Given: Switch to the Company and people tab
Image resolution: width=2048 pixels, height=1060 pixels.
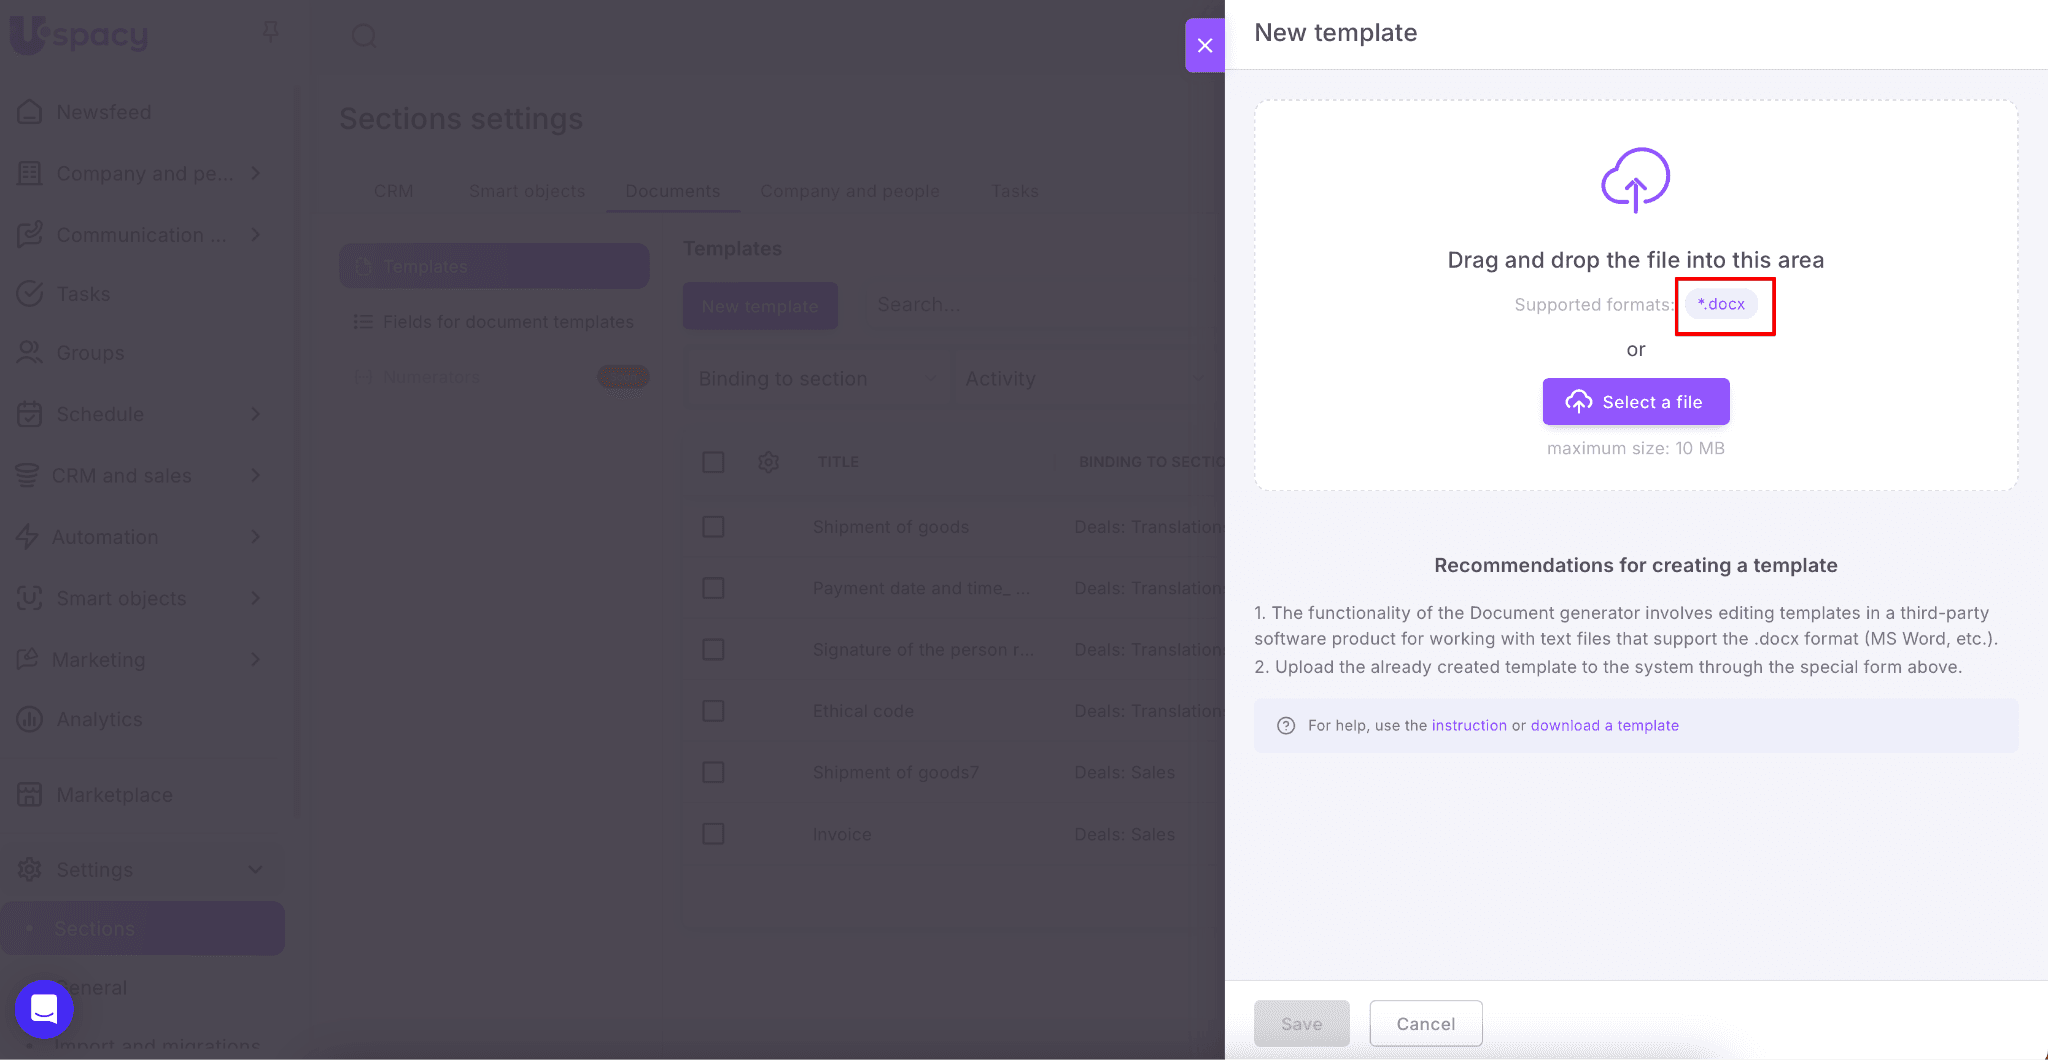Looking at the screenshot, I should (849, 191).
